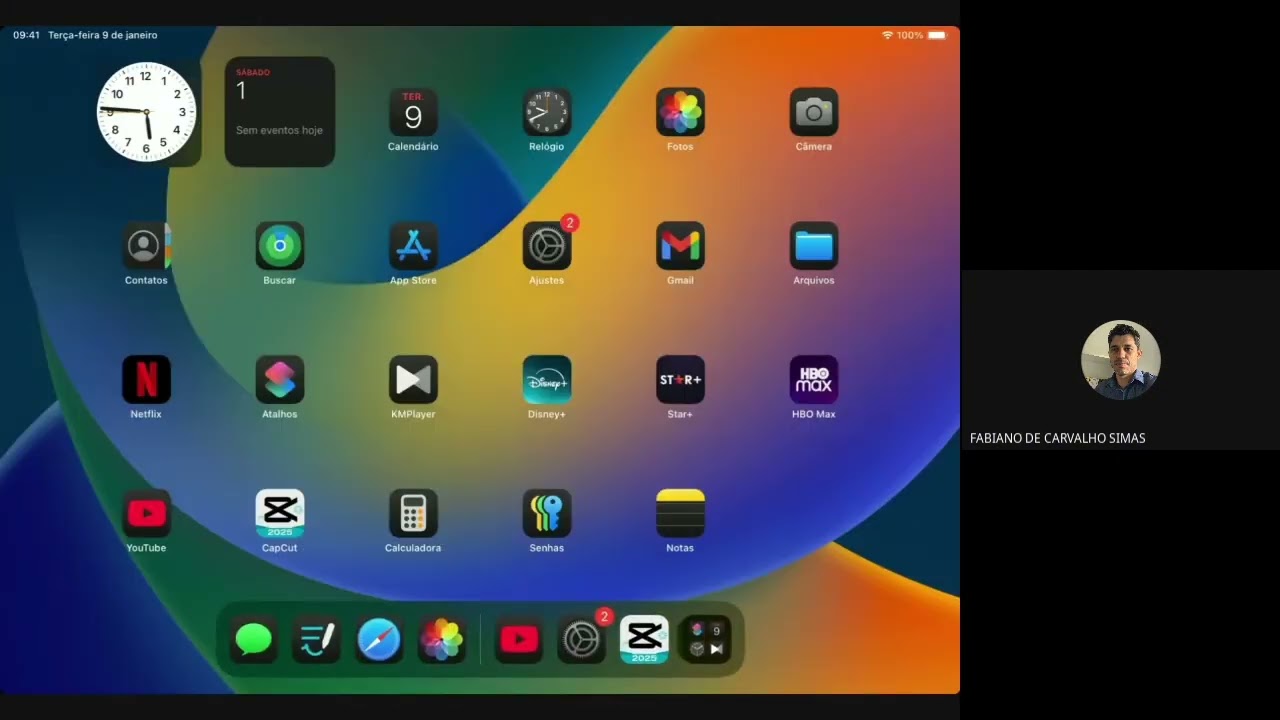Open the Calculadora app
This screenshot has height=720, width=1280.
(413, 514)
